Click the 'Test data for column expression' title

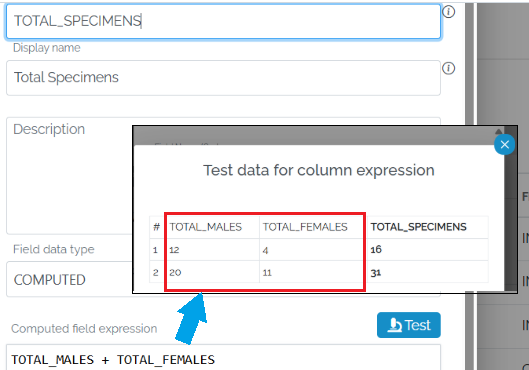coord(318,170)
